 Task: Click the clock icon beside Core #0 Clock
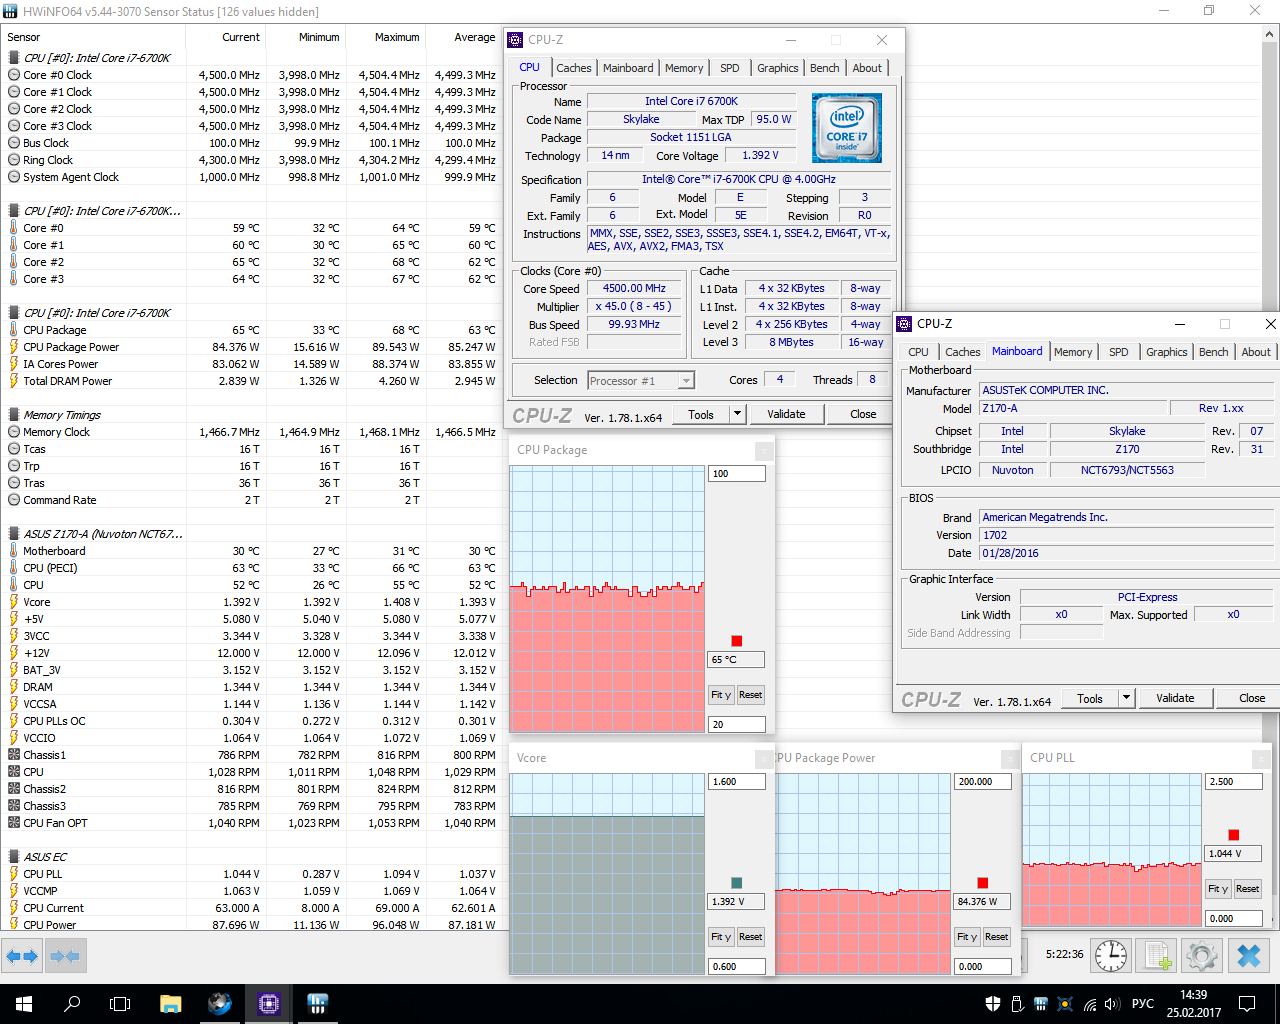click(14, 75)
